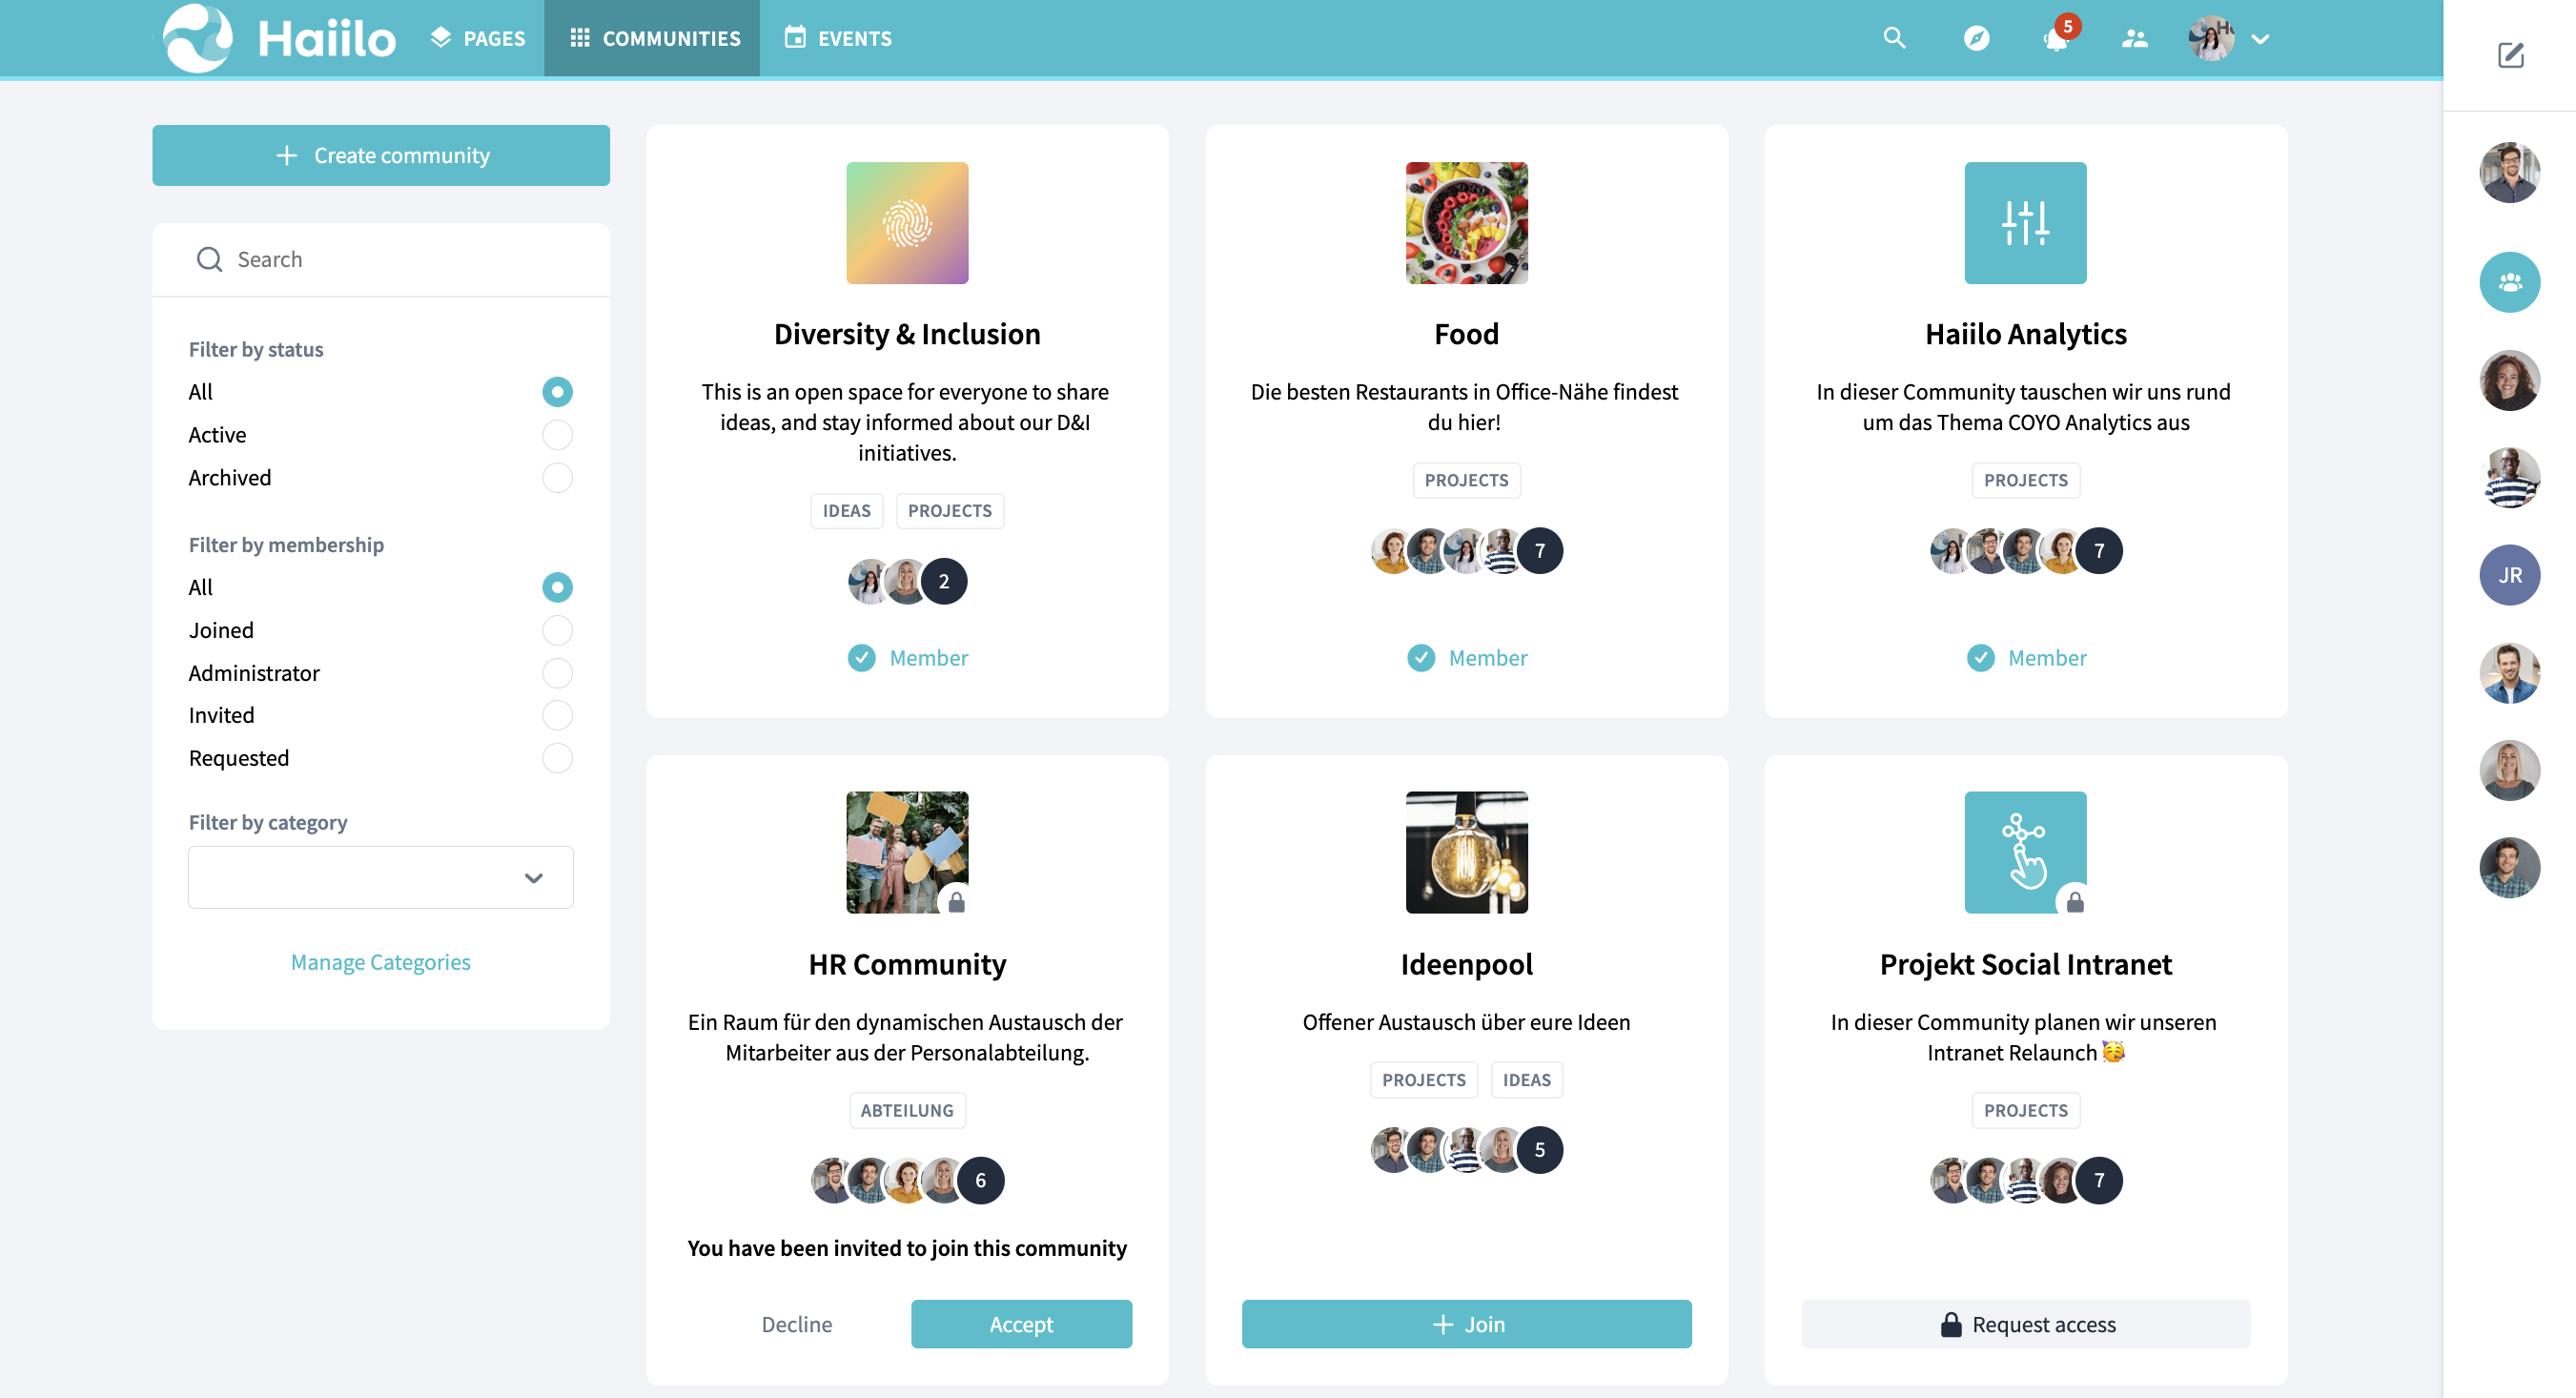Select Archived status filter radio
This screenshot has height=1398, width=2576.
coord(557,478)
